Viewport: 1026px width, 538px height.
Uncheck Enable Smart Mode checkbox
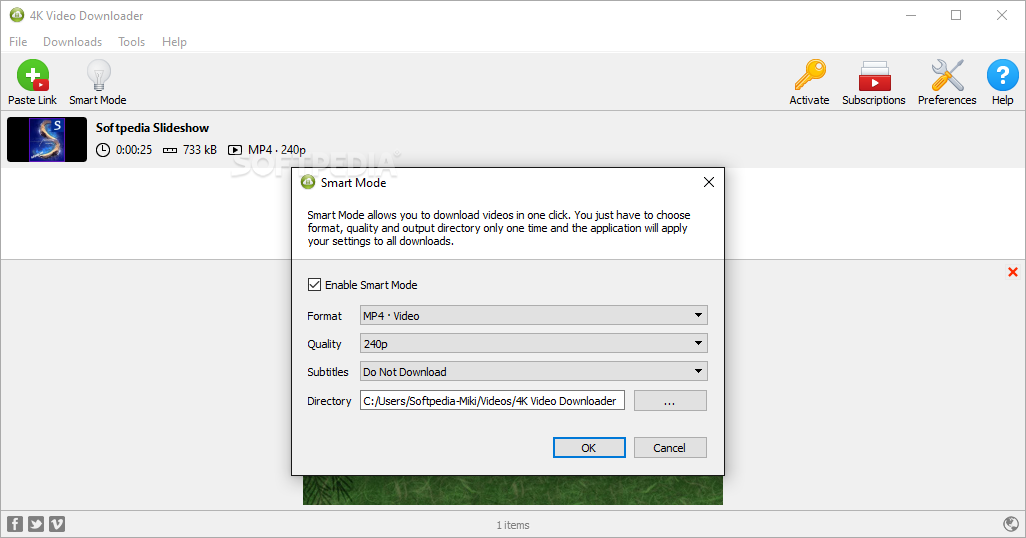pos(315,285)
